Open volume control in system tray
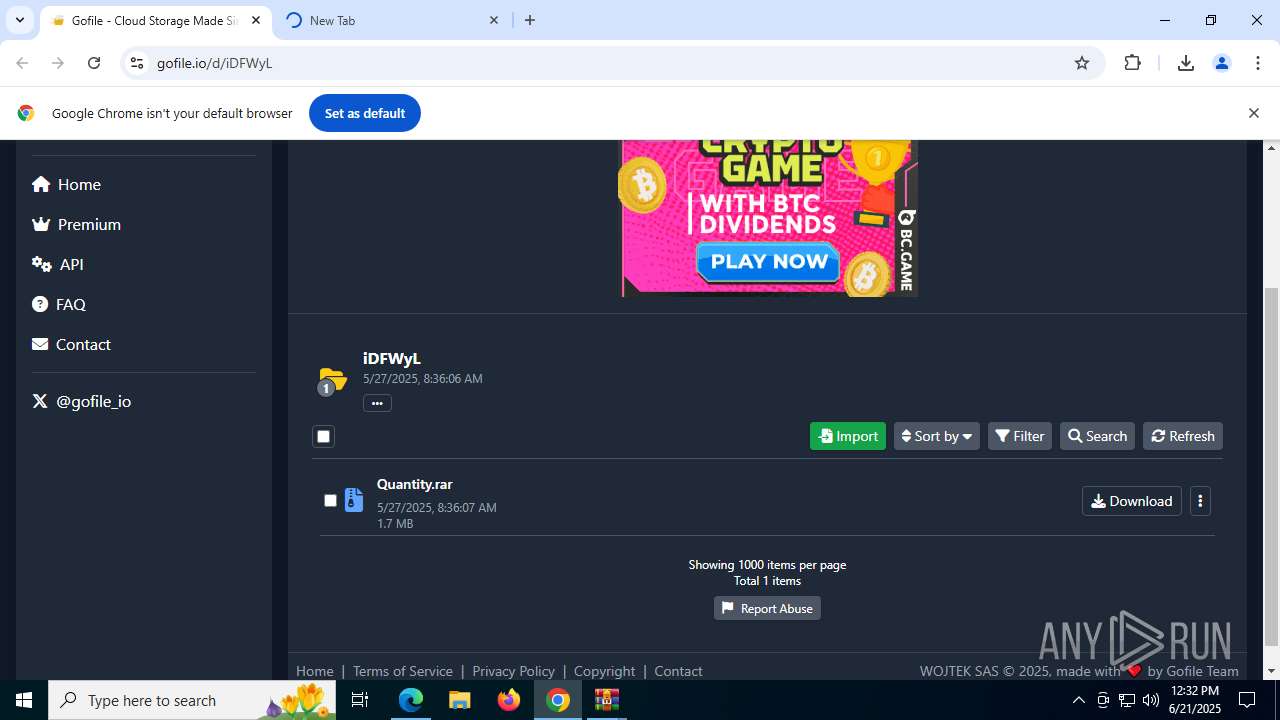This screenshot has width=1280, height=720. 1151,700
